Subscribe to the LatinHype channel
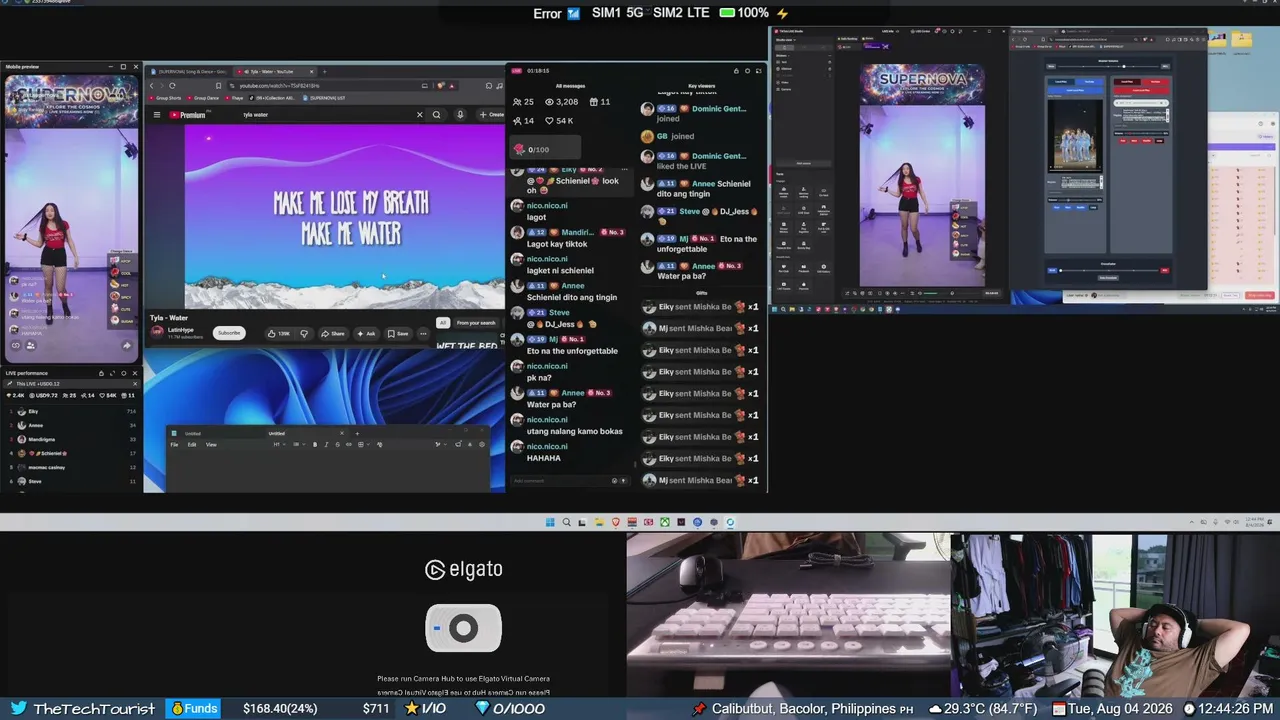The image size is (1280, 720). click(229, 333)
